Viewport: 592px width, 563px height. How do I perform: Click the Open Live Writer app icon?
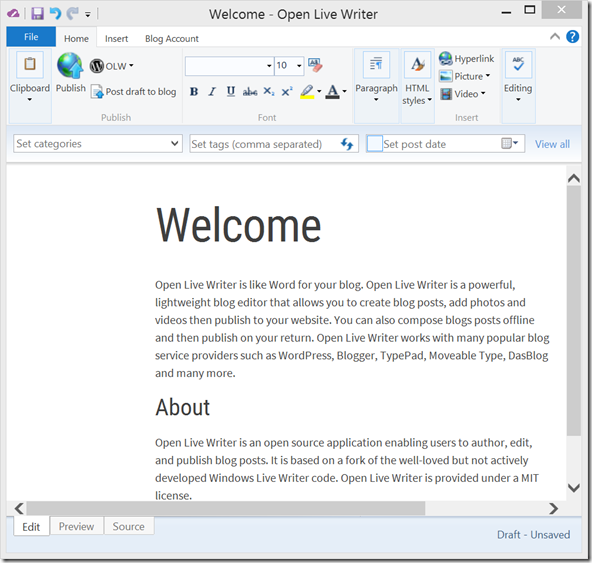click(13, 14)
